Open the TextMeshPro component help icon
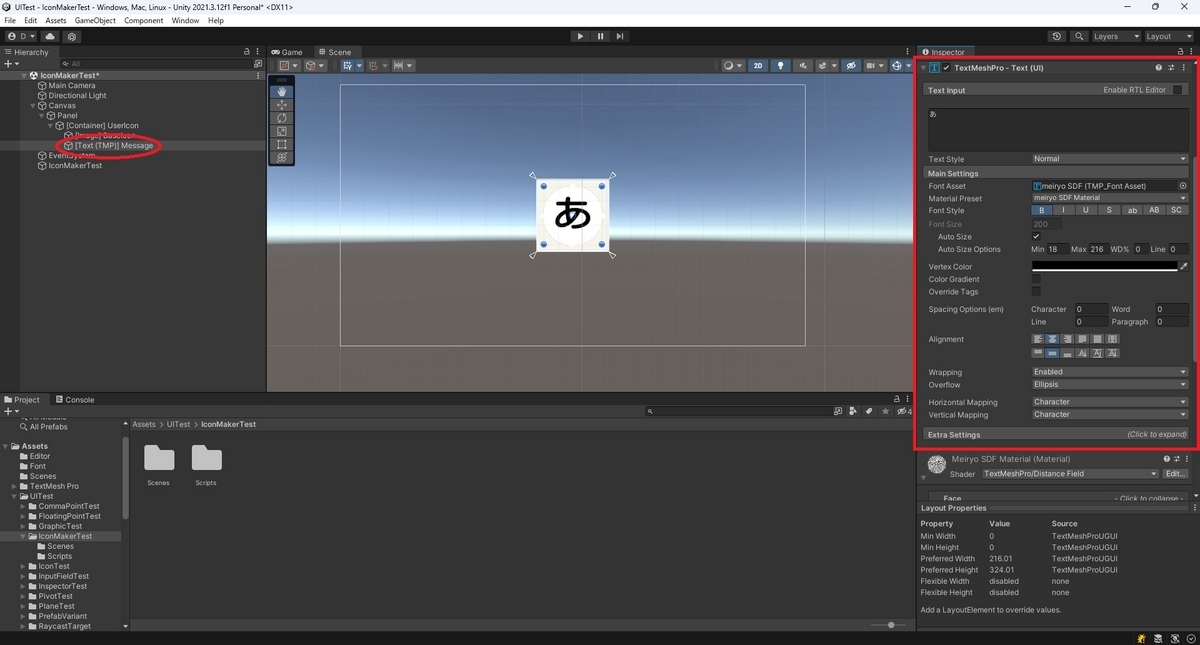Viewport: 1200px width, 645px height. pyautogui.click(x=1159, y=68)
